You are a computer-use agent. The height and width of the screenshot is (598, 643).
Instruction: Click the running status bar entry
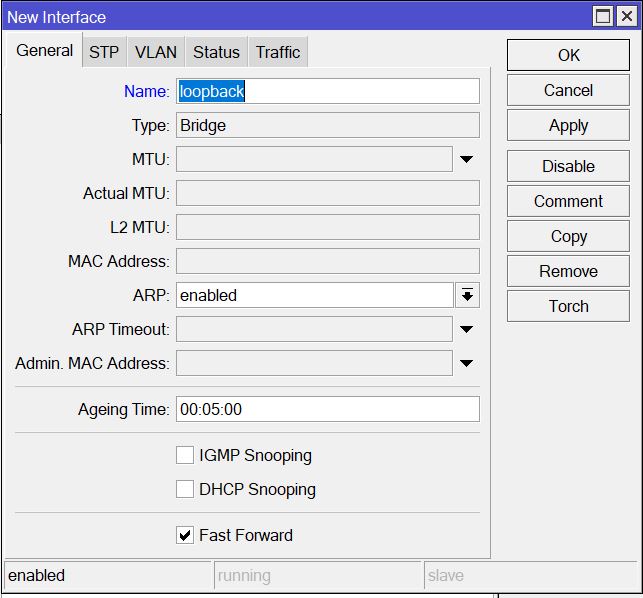318,575
